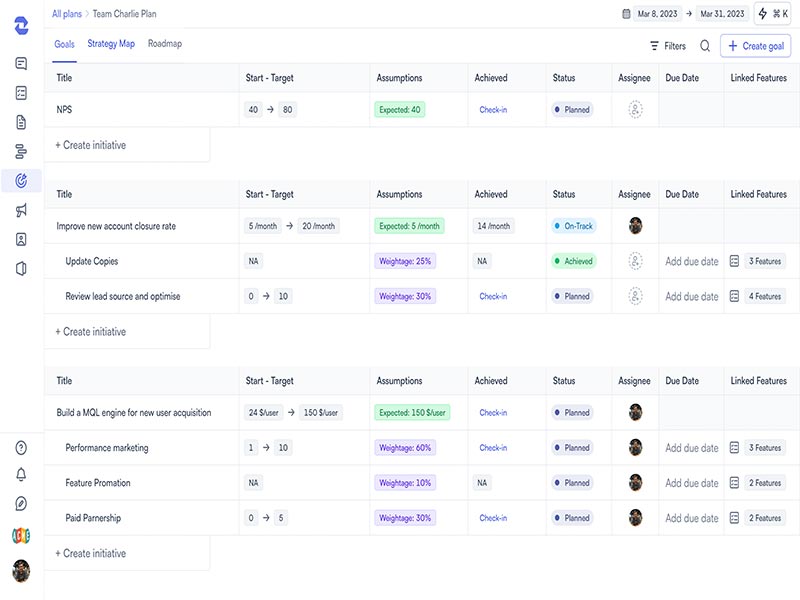Viewport: 800px width, 600px height.
Task: Click the unassigned assignee icon for NPS
Action: pos(635,110)
